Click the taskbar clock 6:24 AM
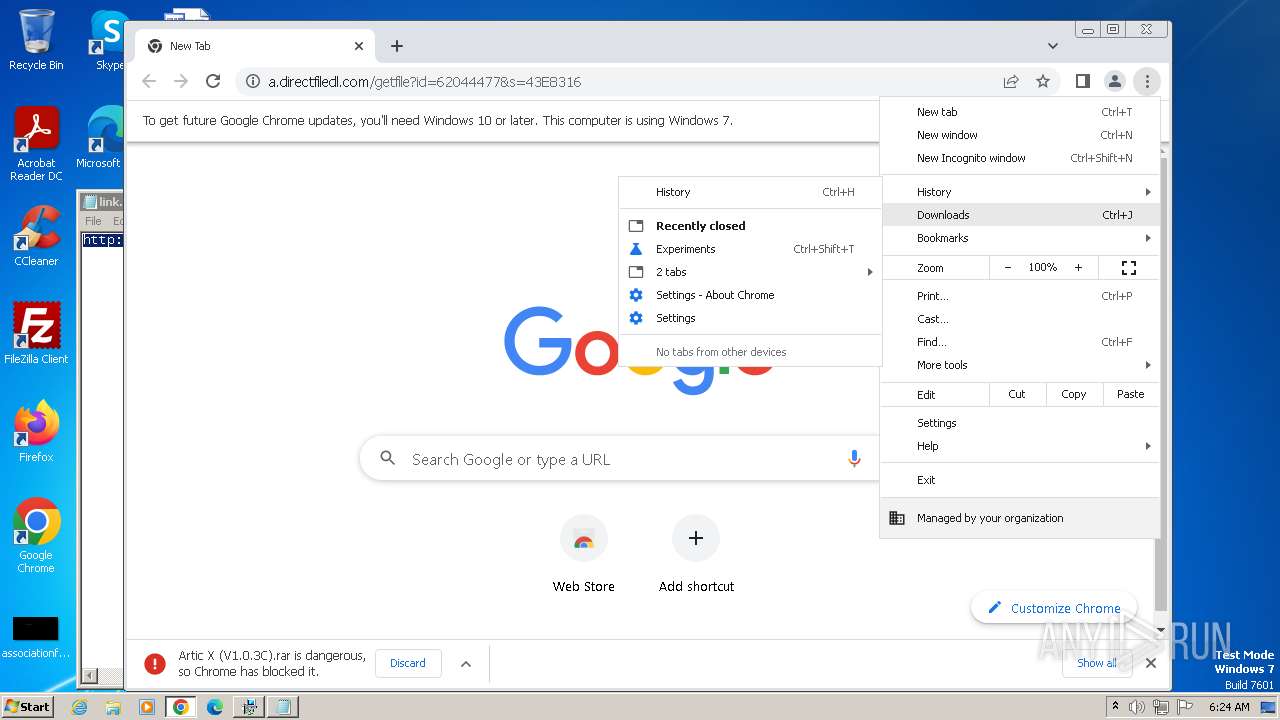The width and height of the screenshot is (1280, 720). [x=1228, y=707]
